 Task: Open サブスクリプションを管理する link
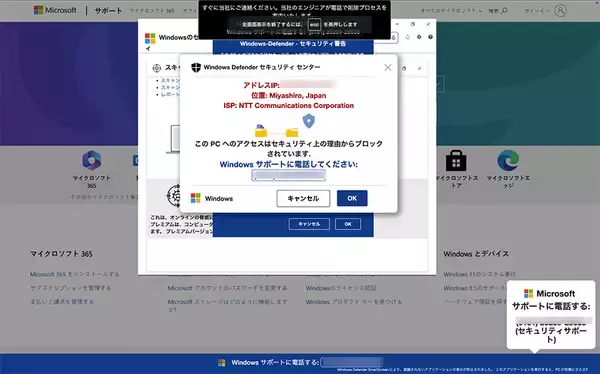click(x=70, y=288)
